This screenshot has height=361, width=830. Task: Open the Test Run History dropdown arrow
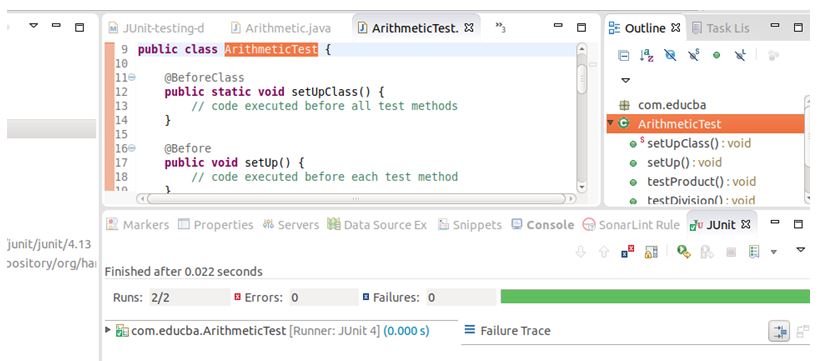click(774, 252)
